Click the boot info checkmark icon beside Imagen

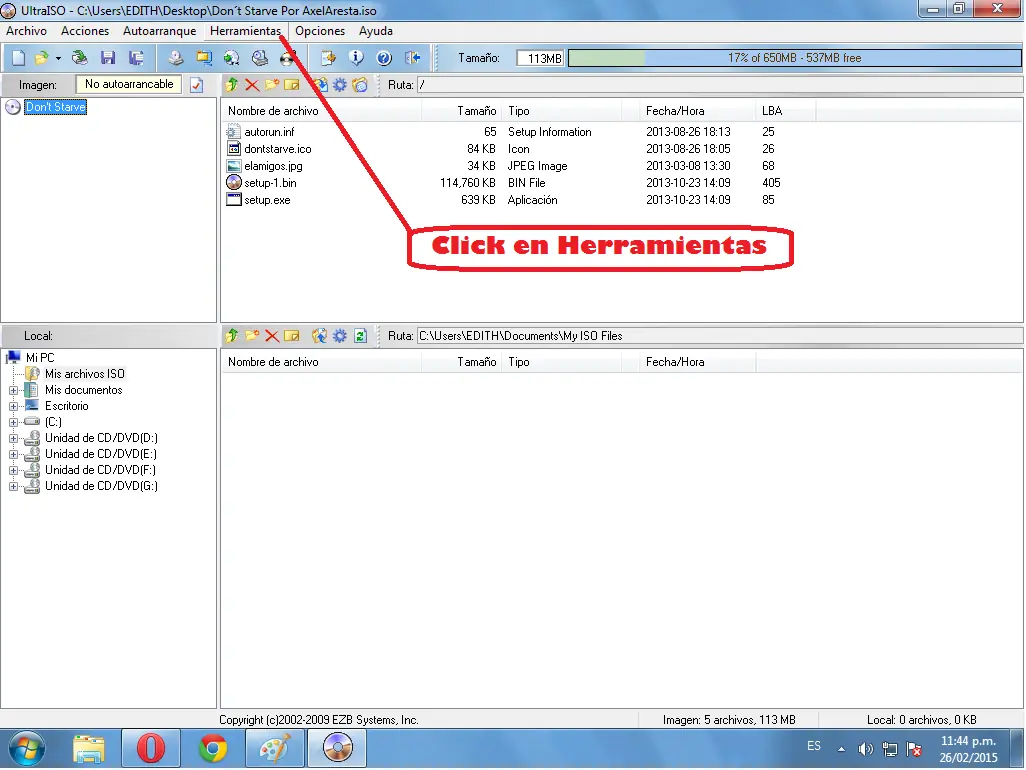[x=197, y=84]
